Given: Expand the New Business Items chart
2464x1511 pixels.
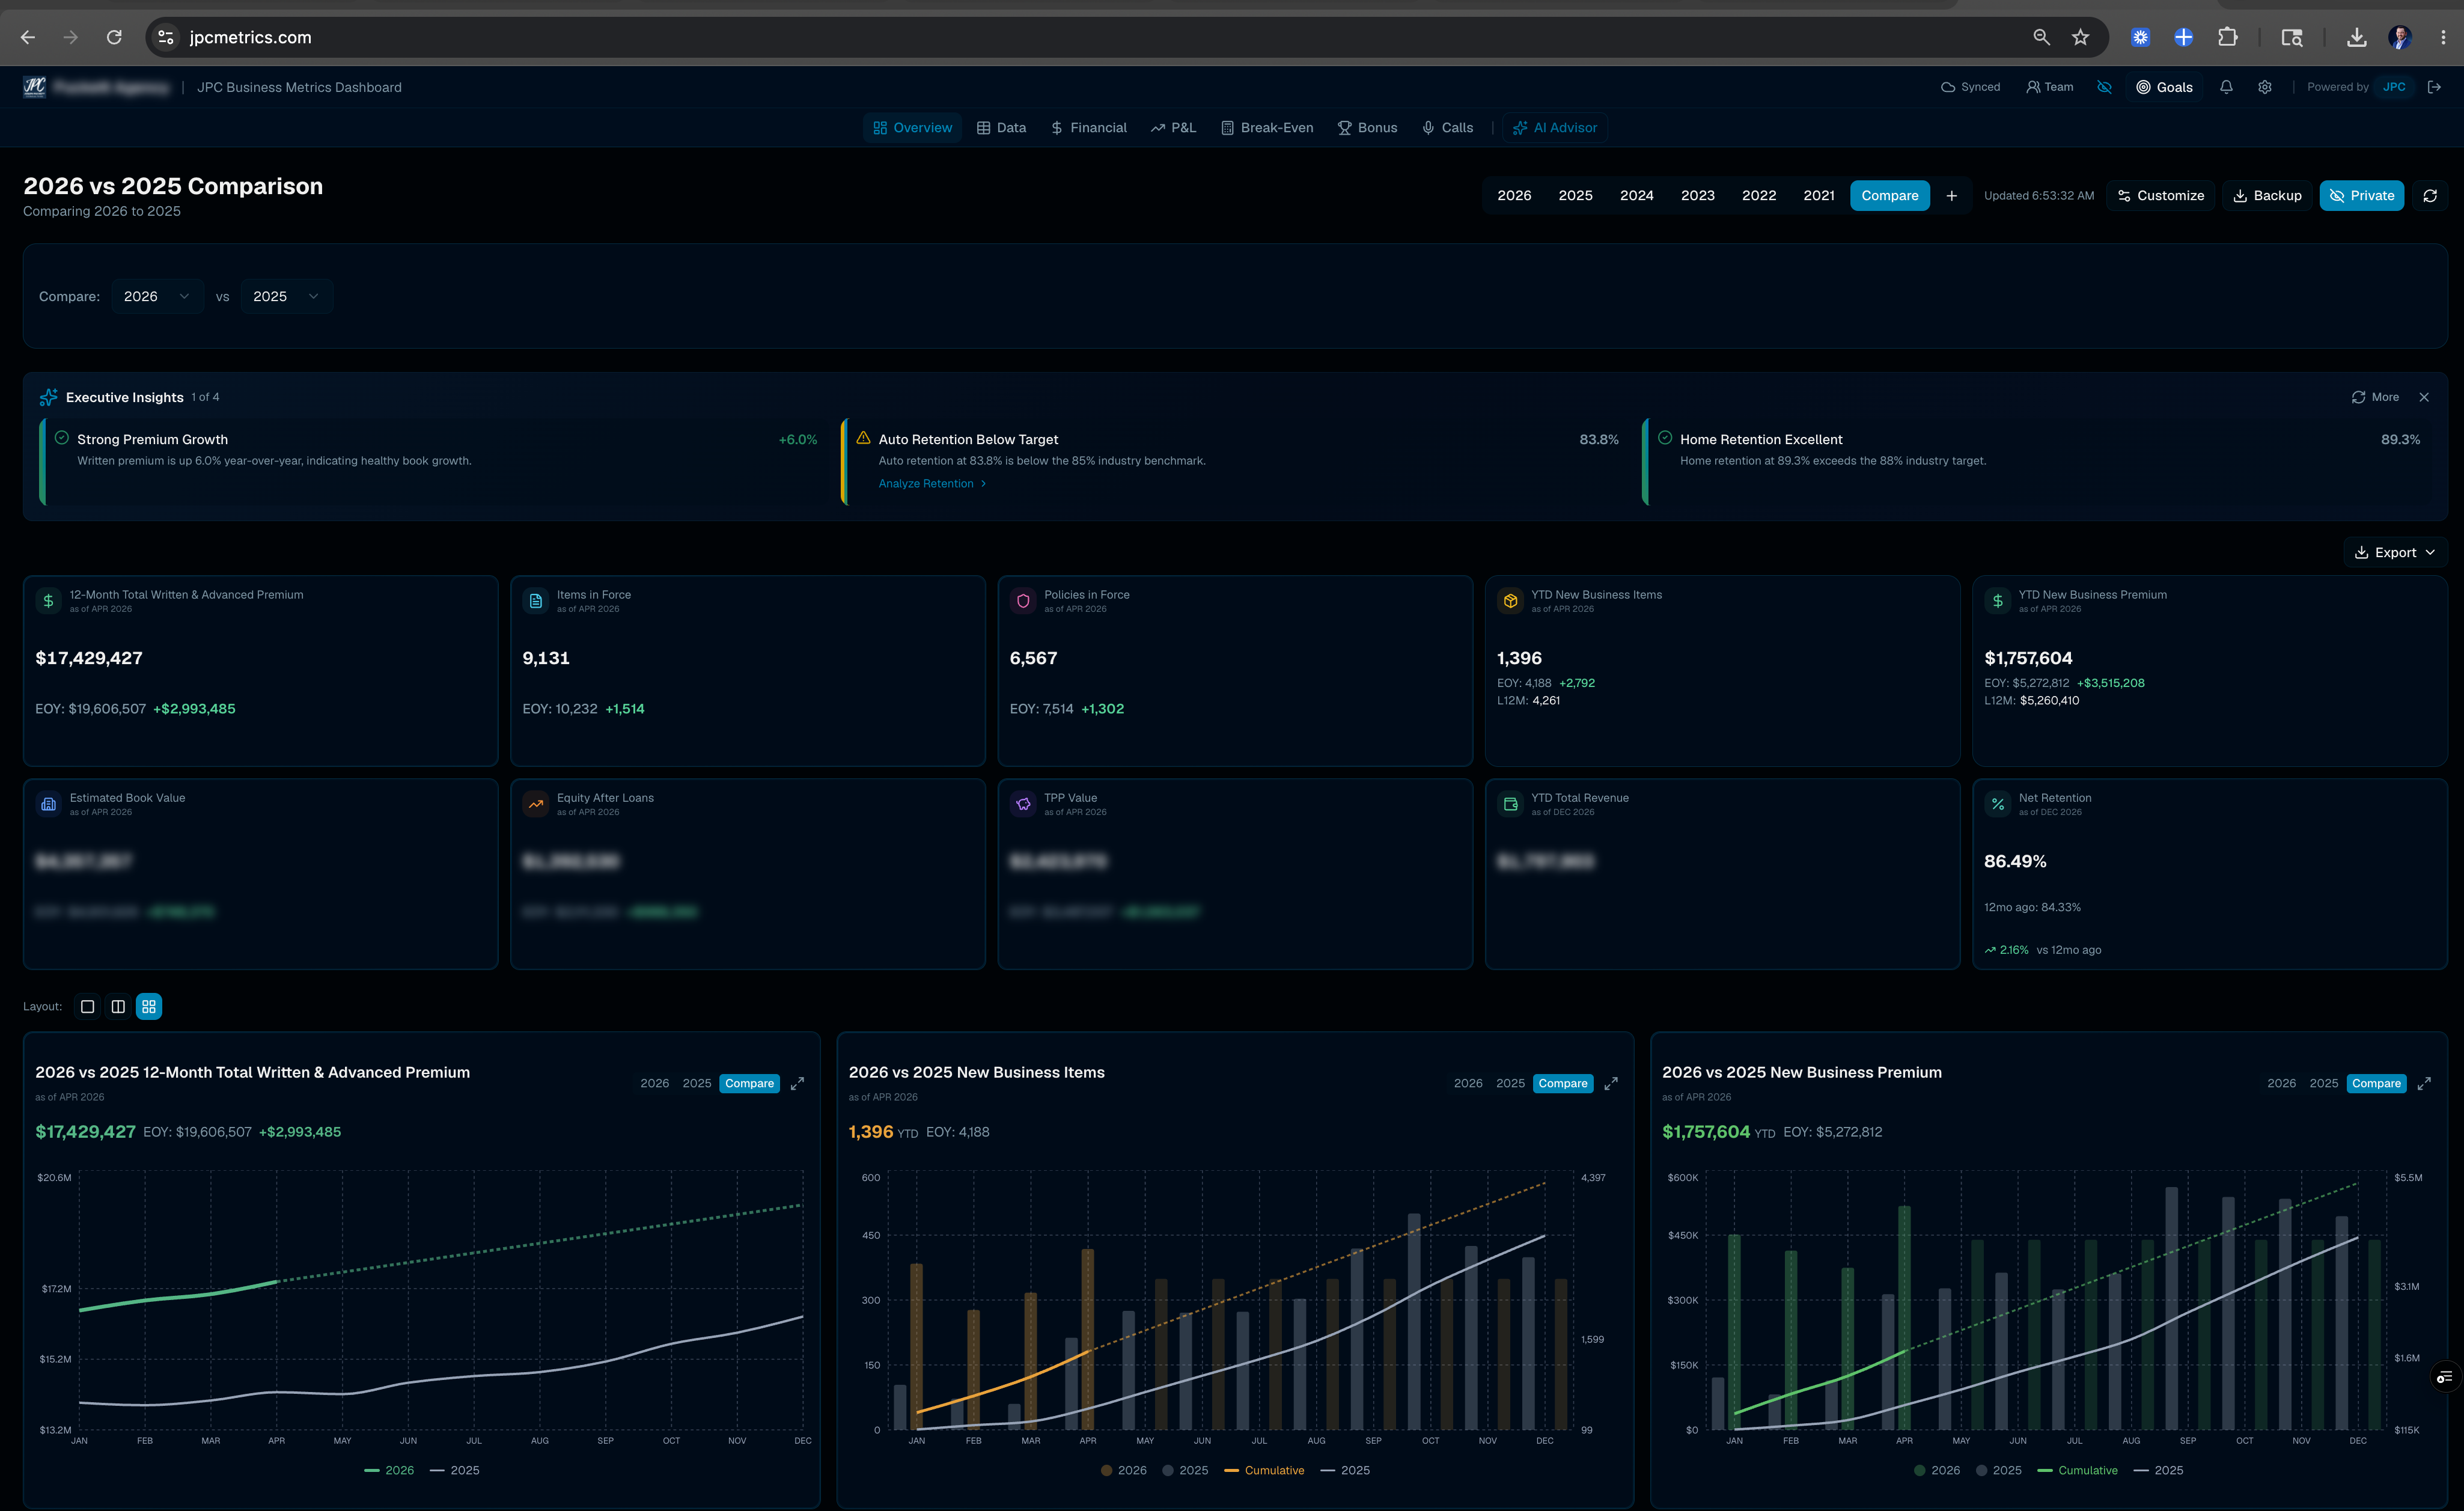Looking at the screenshot, I should [1610, 1084].
